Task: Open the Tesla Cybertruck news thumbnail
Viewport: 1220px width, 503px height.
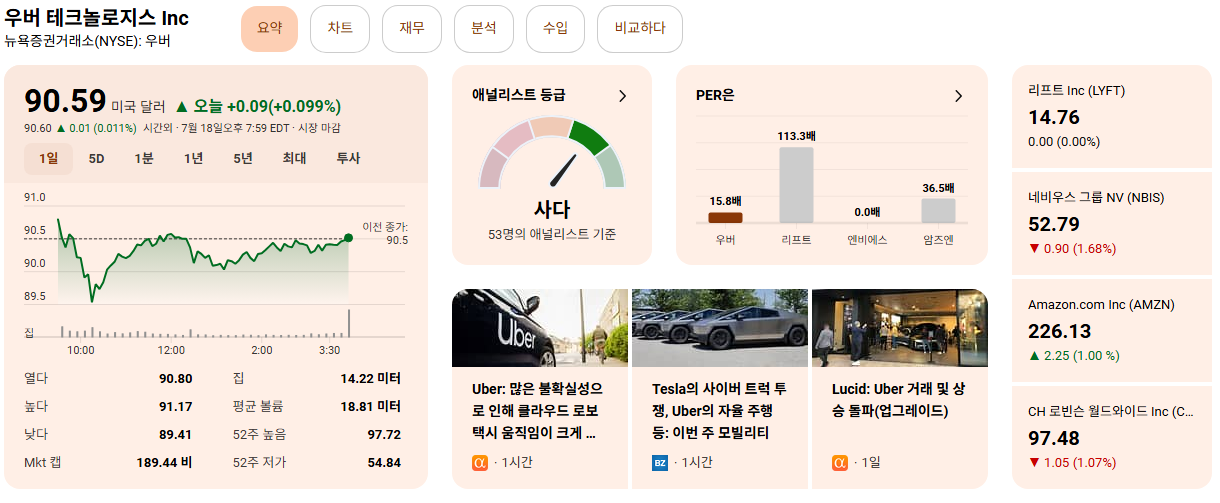Action: coord(720,328)
